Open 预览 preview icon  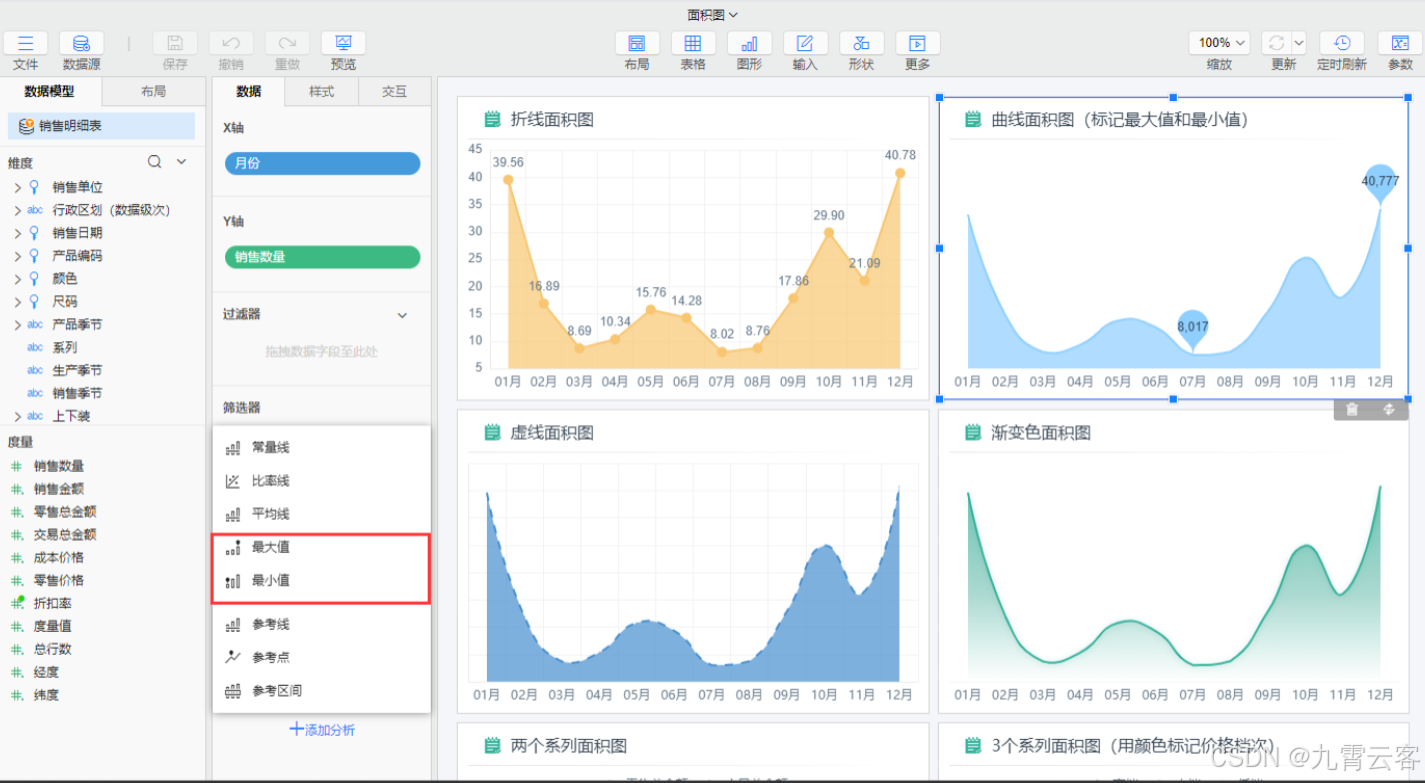point(343,43)
